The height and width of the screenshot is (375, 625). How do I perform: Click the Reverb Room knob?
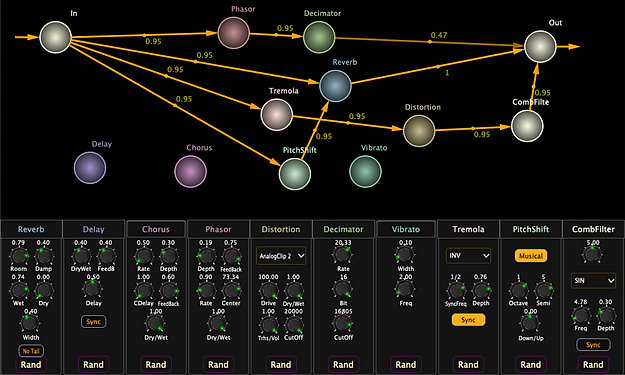[x=19, y=256]
